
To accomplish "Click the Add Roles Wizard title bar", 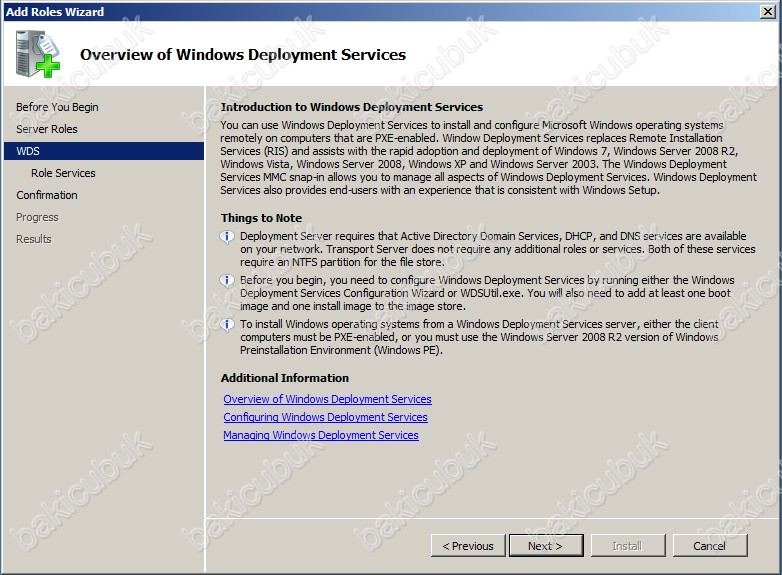I will (379, 11).
